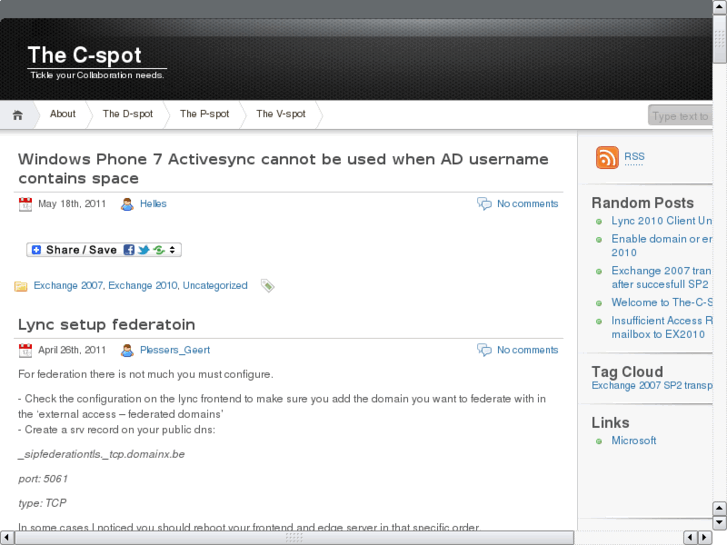Click comment bubble icon of Lync federation post
The height and width of the screenshot is (545, 727).
[484, 350]
